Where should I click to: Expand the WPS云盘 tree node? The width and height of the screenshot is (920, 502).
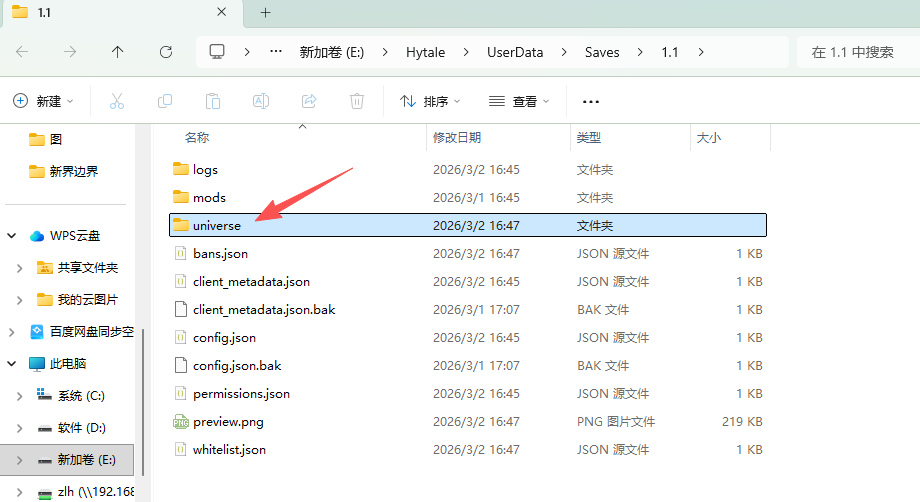click(x=13, y=236)
